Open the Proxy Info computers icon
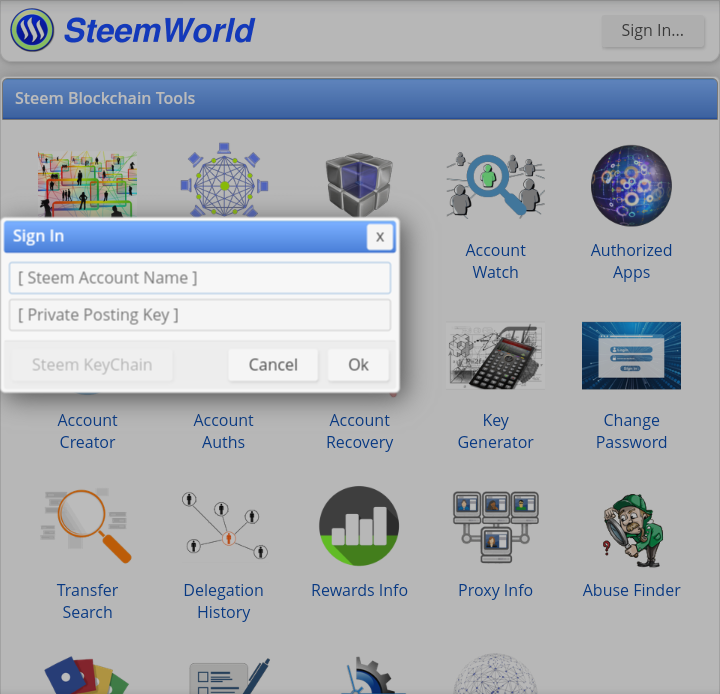The image size is (720, 694). tap(495, 526)
